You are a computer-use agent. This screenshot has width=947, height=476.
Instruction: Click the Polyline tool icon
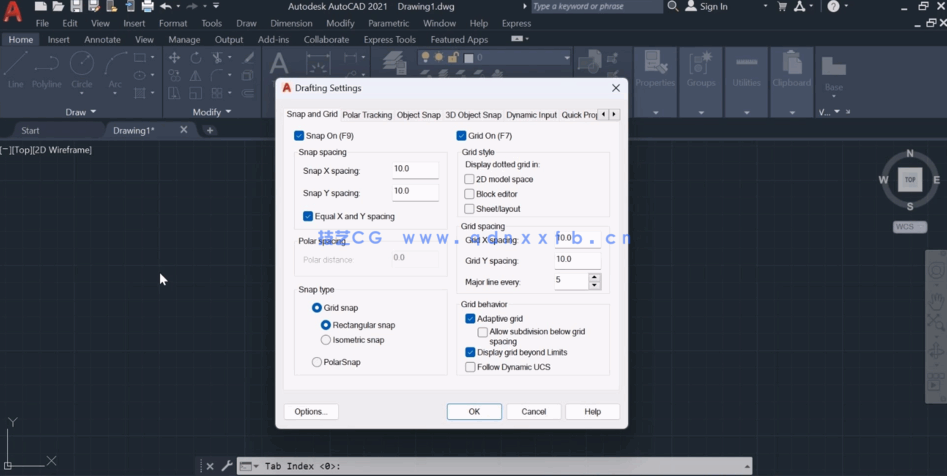pos(47,68)
